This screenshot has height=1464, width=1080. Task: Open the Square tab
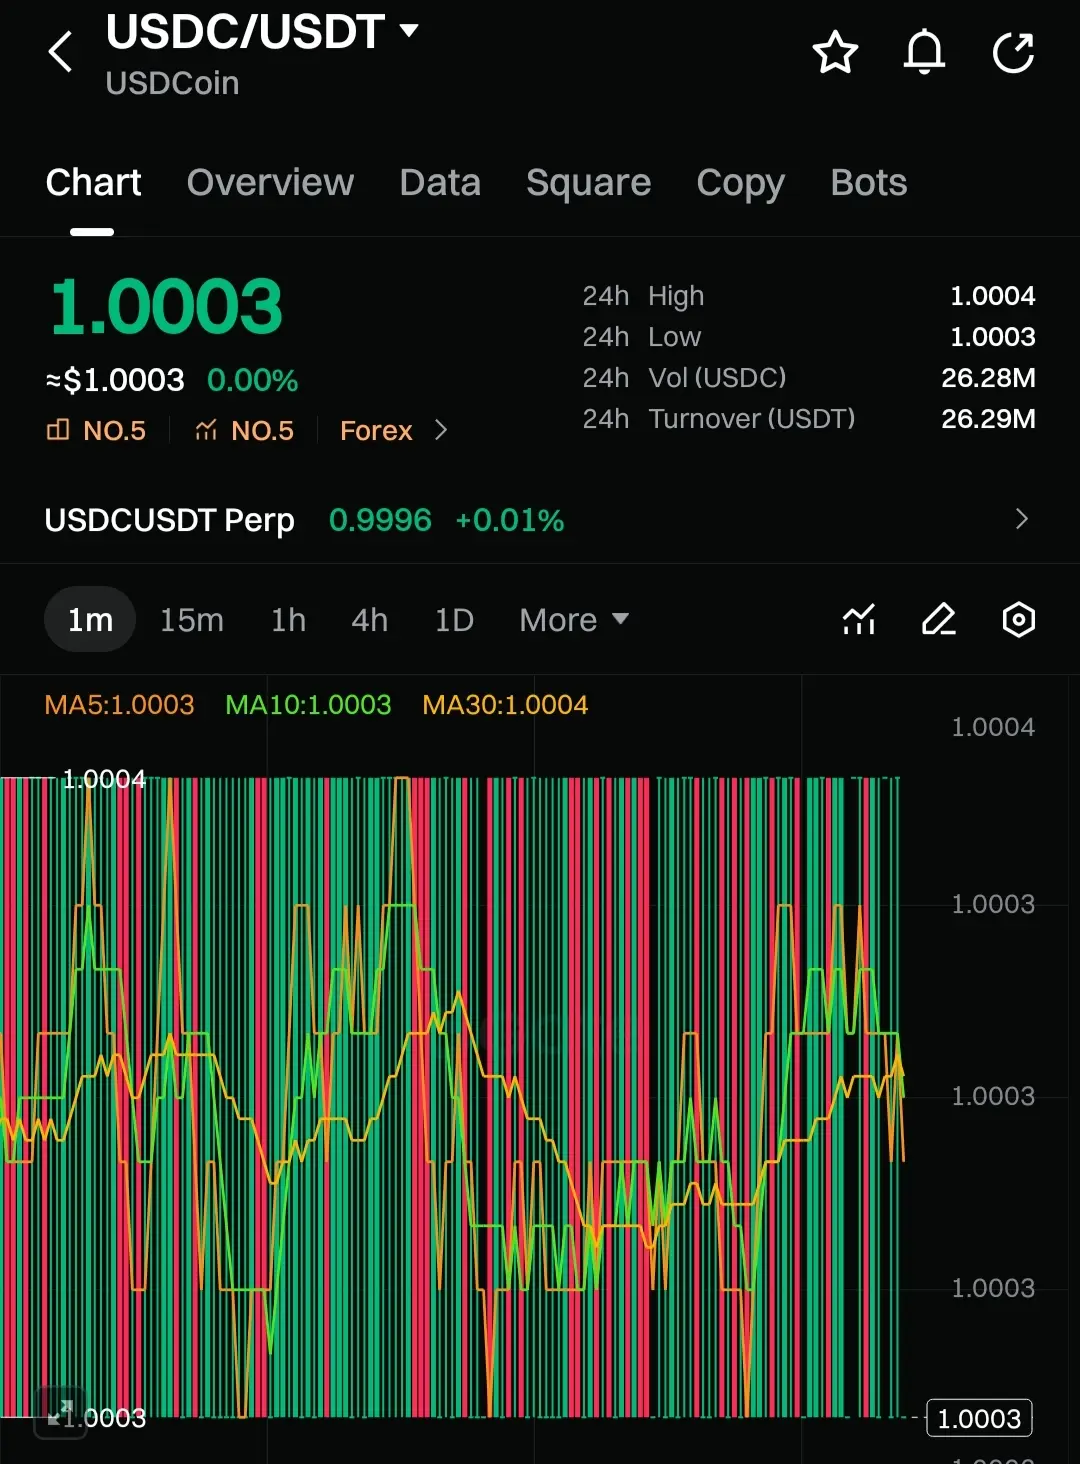(588, 183)
